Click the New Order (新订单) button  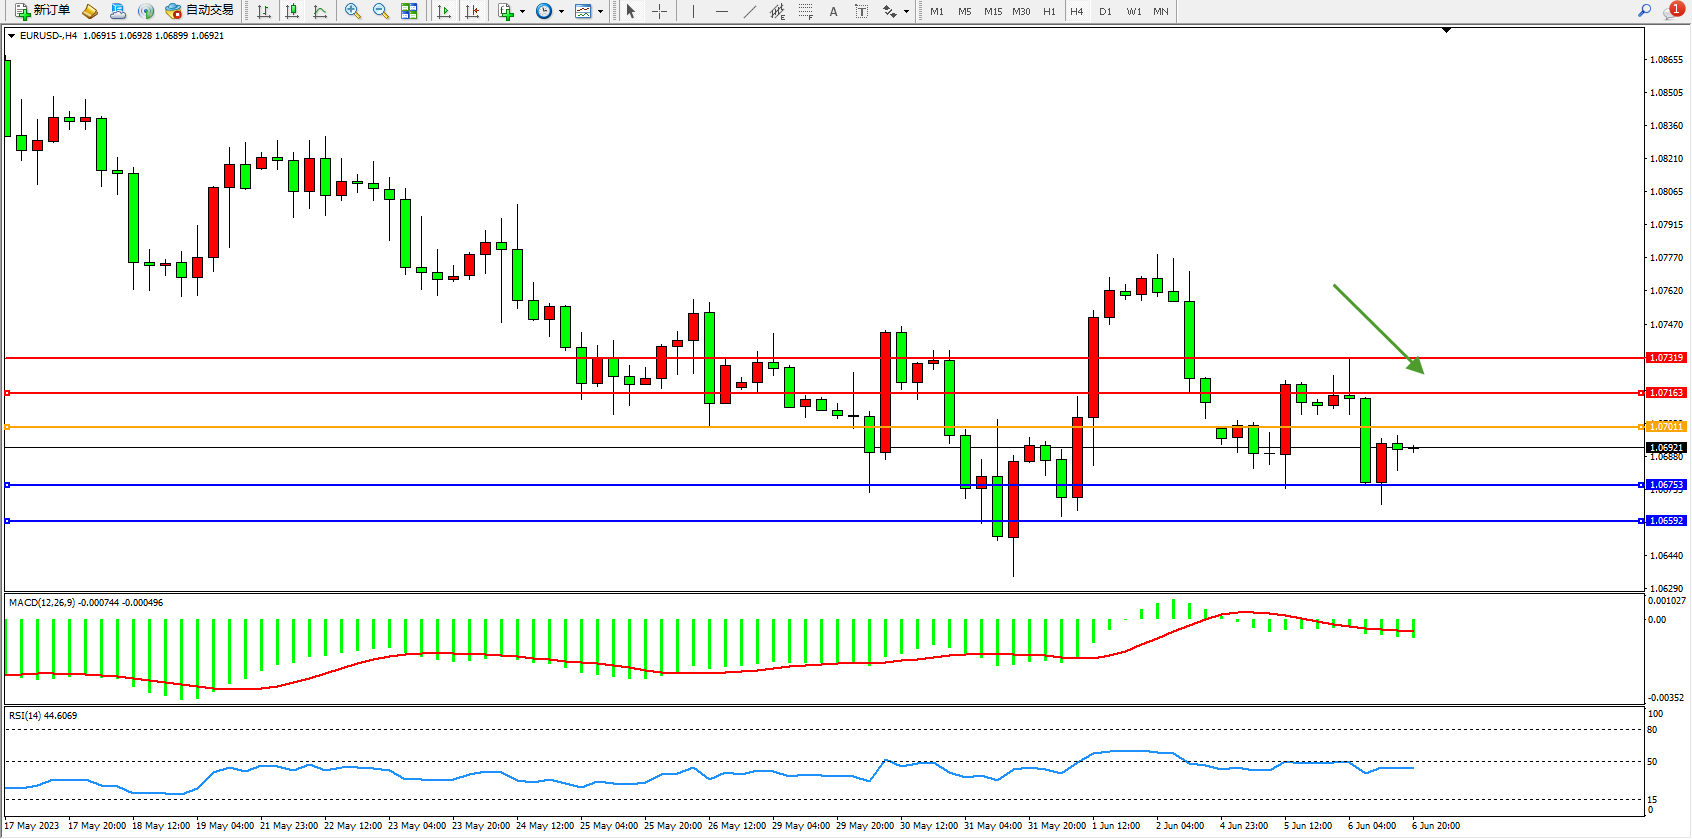pyautogui.click(x=42, y=11)
